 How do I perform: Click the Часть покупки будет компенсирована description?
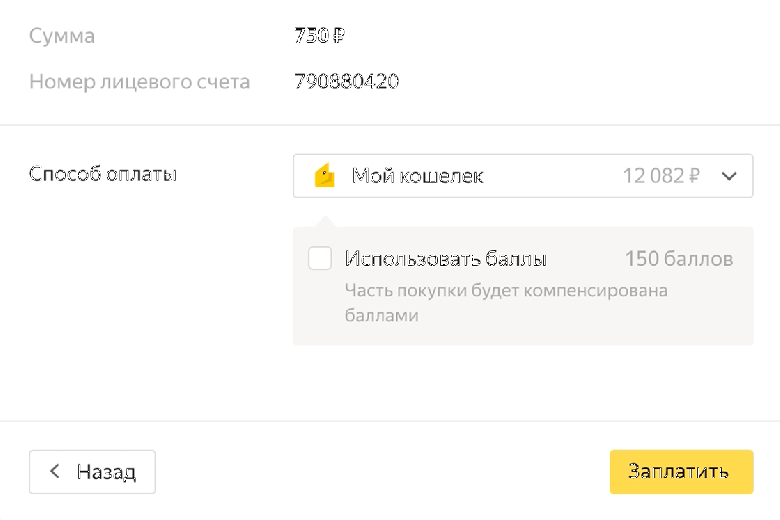click(x=505, y=291)
